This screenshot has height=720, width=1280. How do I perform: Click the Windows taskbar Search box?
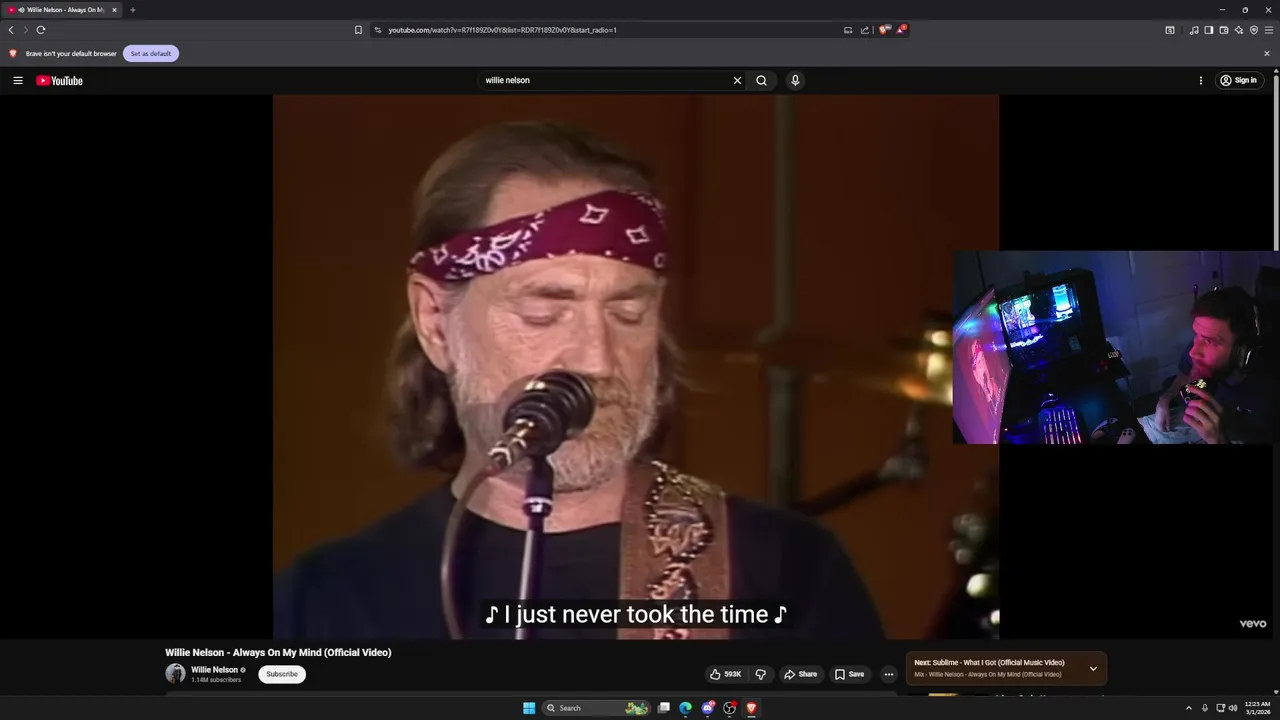(x=597, y=708)
